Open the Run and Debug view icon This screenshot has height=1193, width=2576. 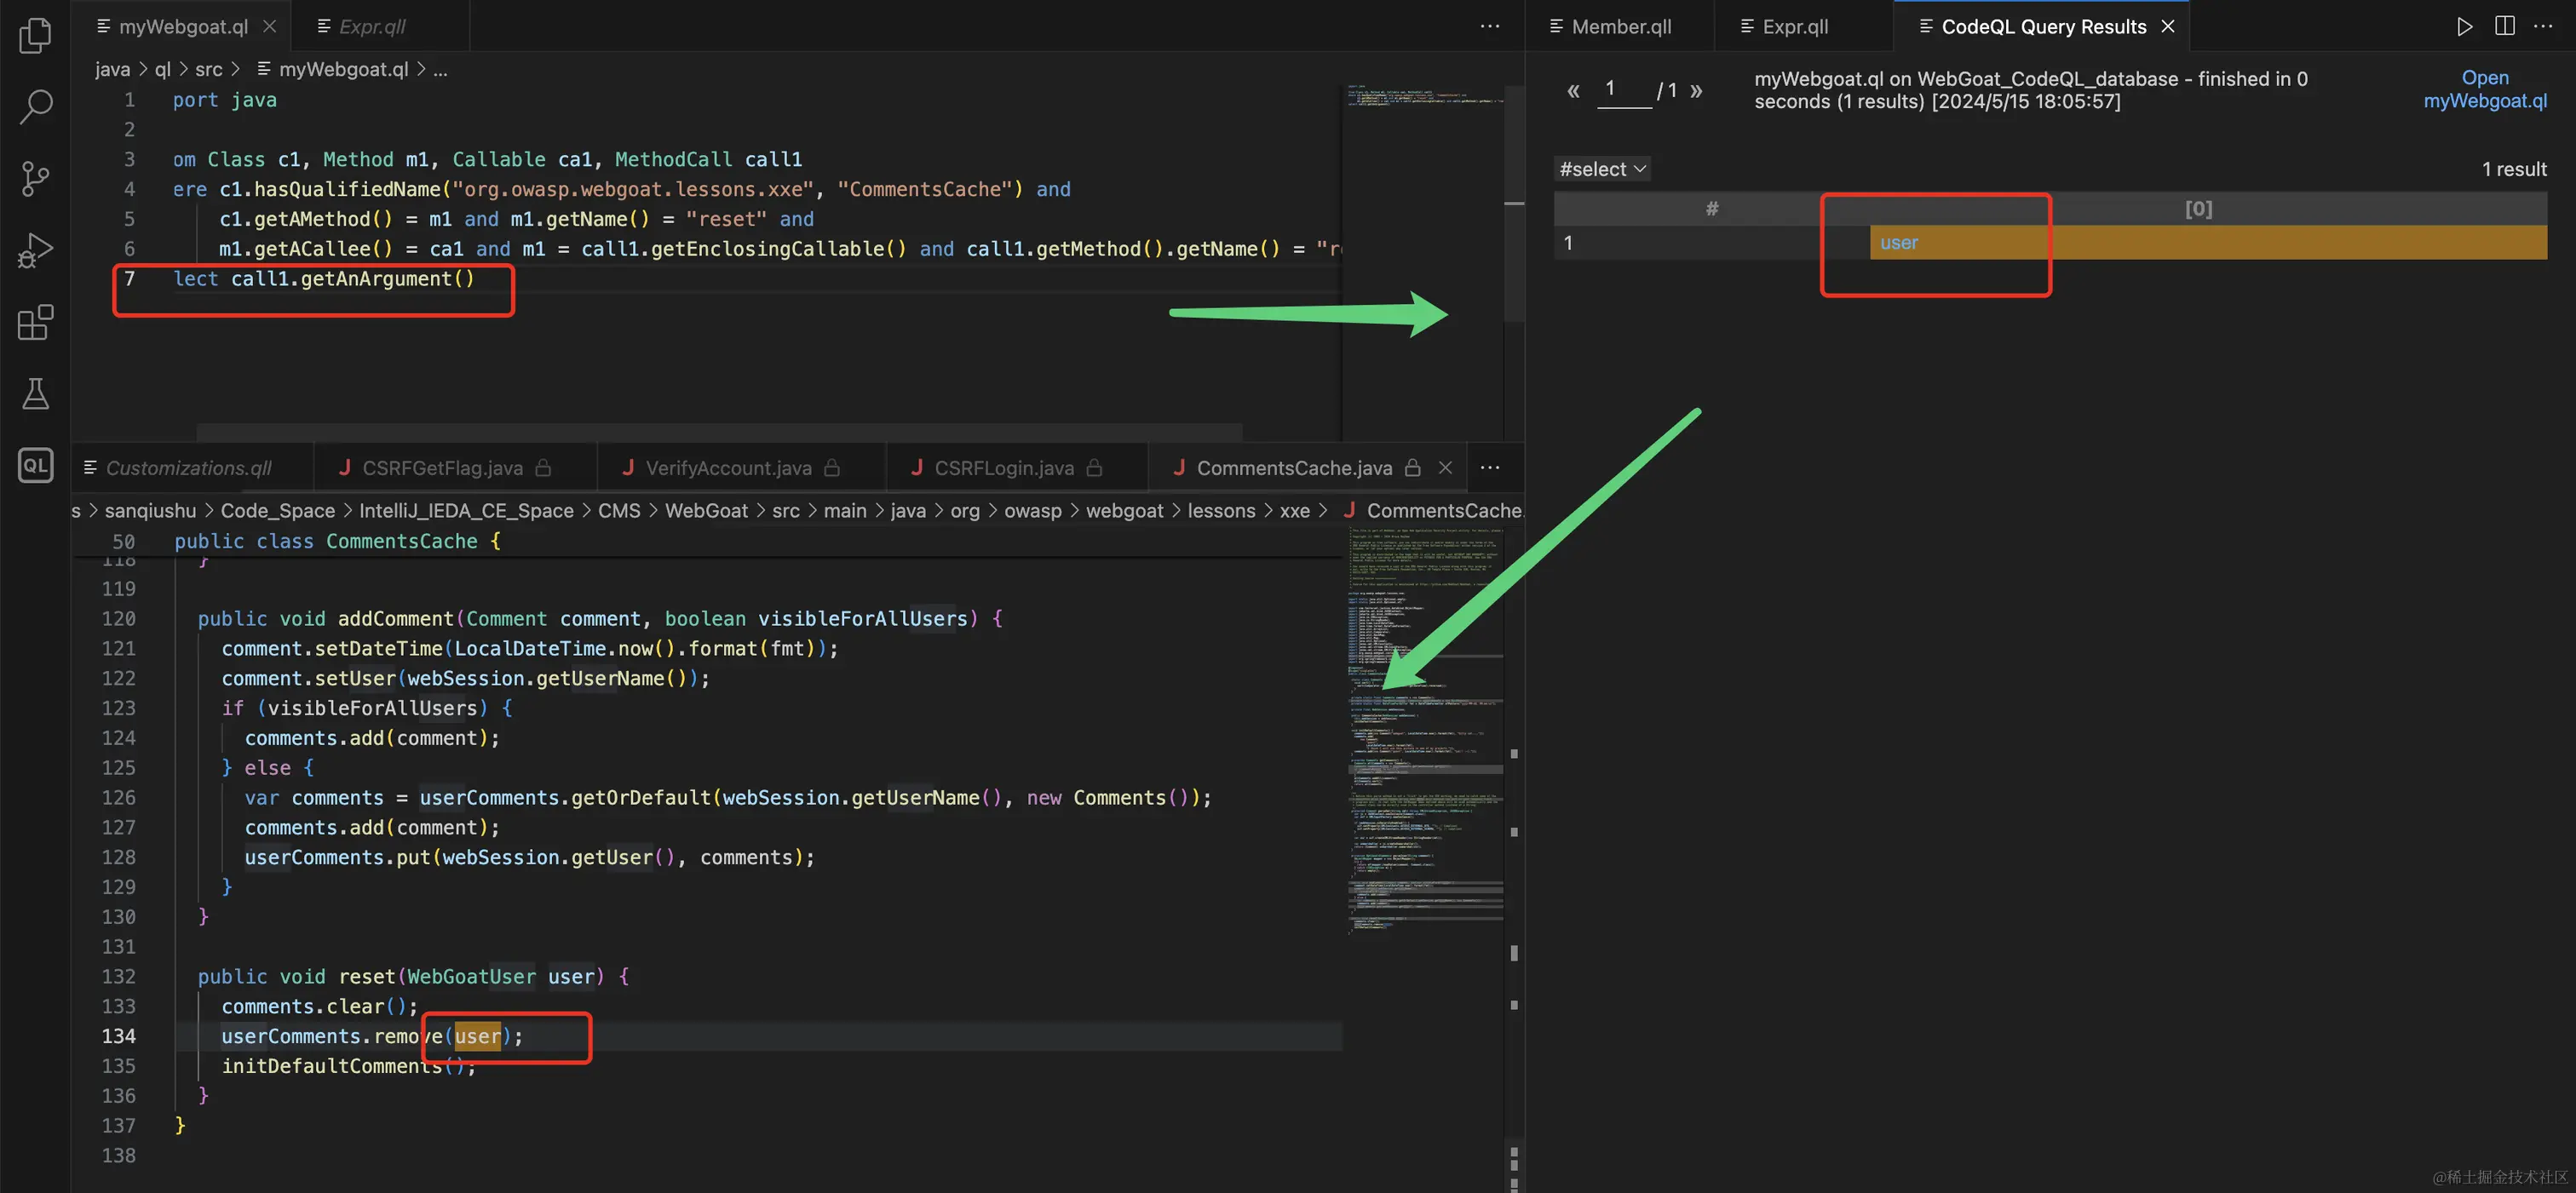[x=36, y=251]
